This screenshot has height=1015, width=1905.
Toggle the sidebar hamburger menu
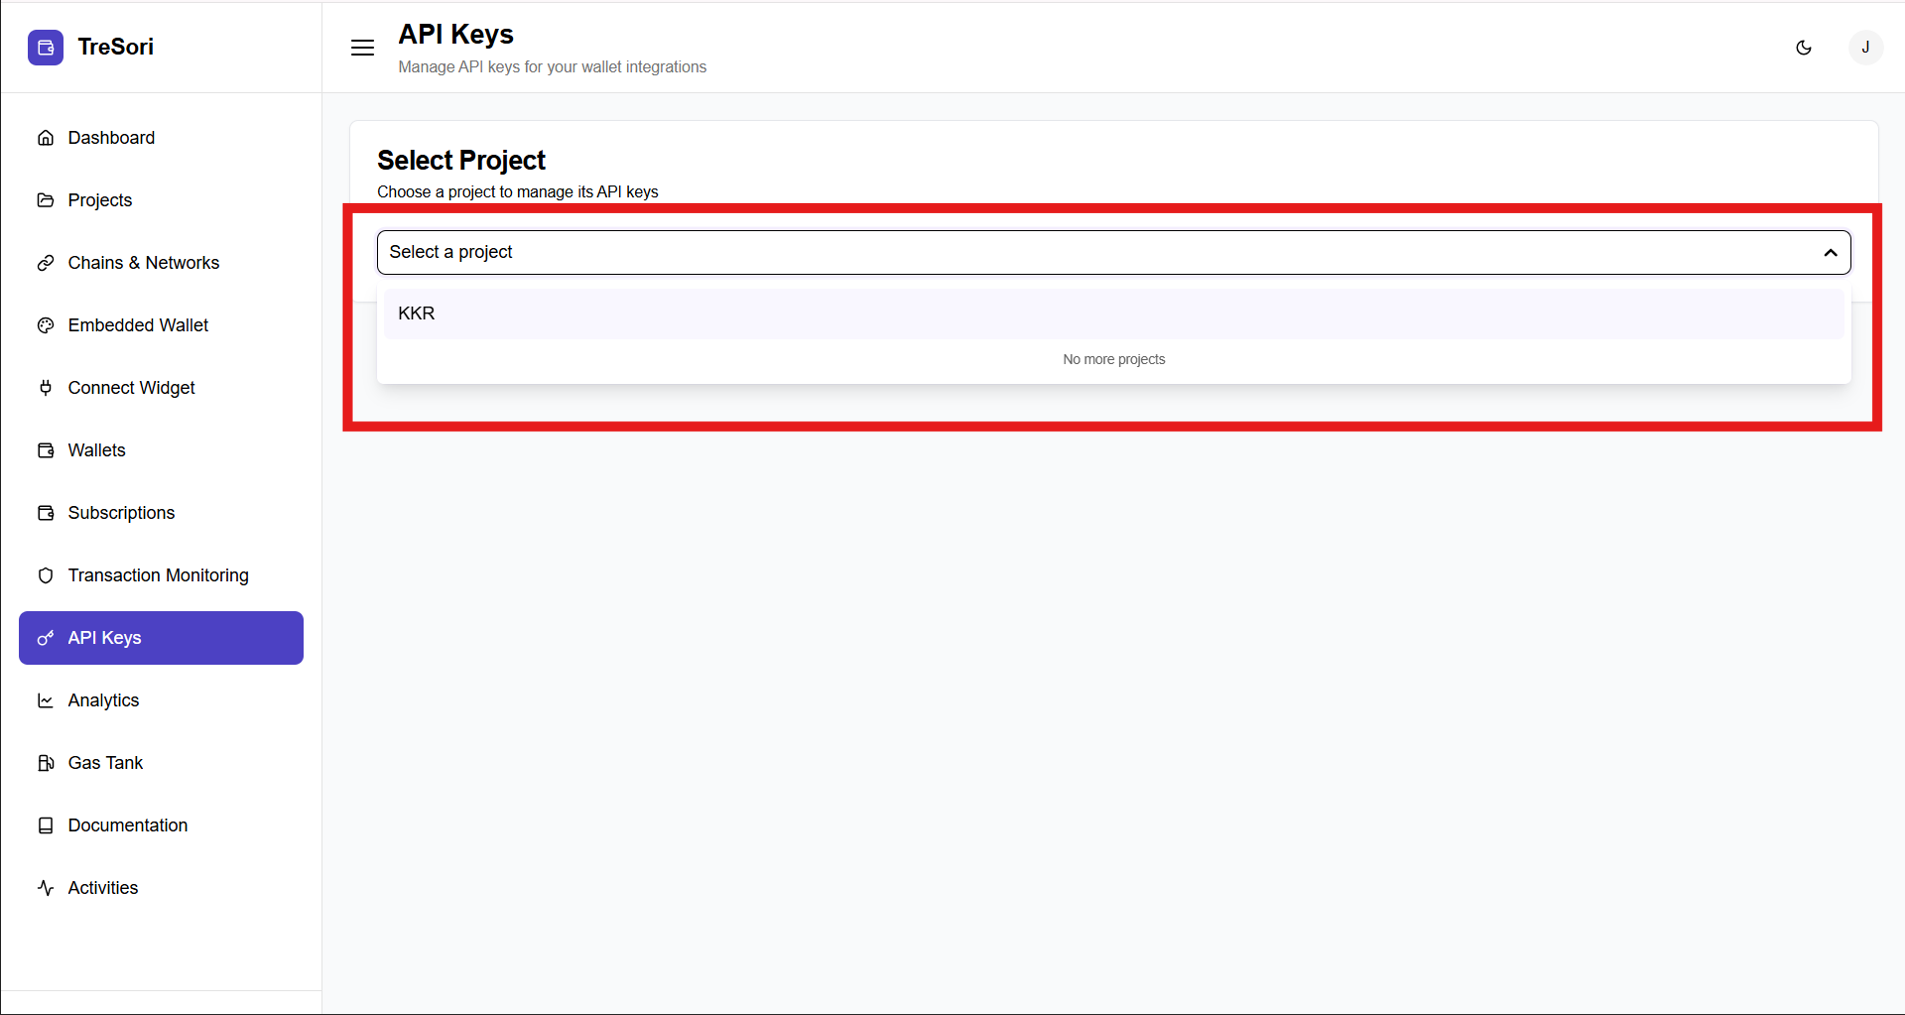tap(362, 47)
